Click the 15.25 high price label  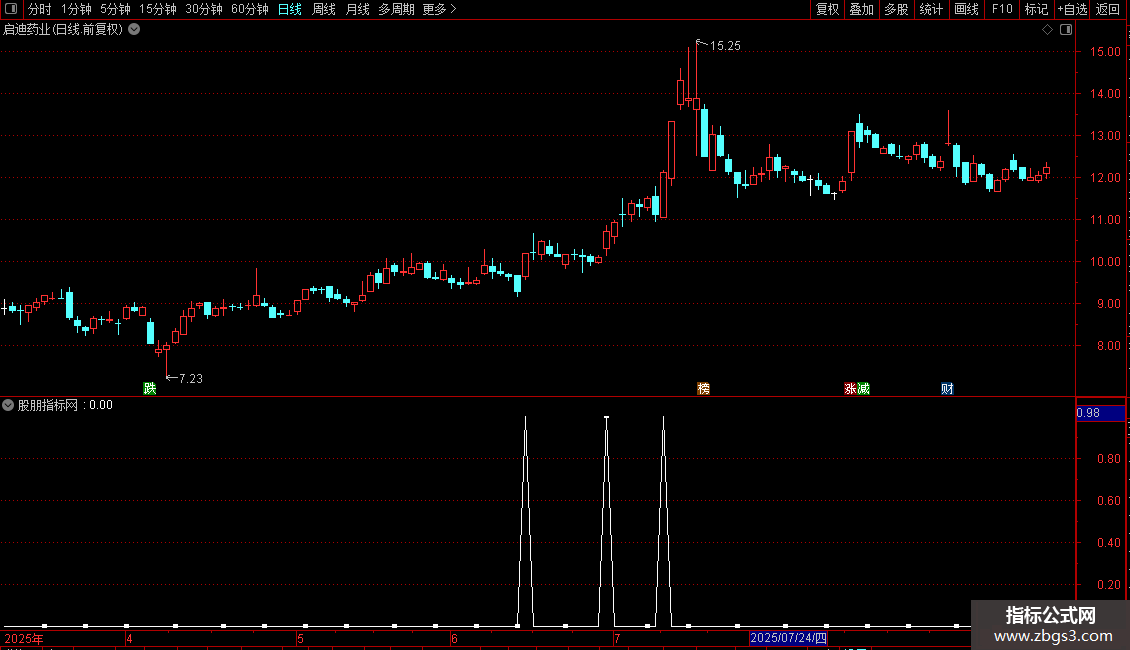[725, 46]
